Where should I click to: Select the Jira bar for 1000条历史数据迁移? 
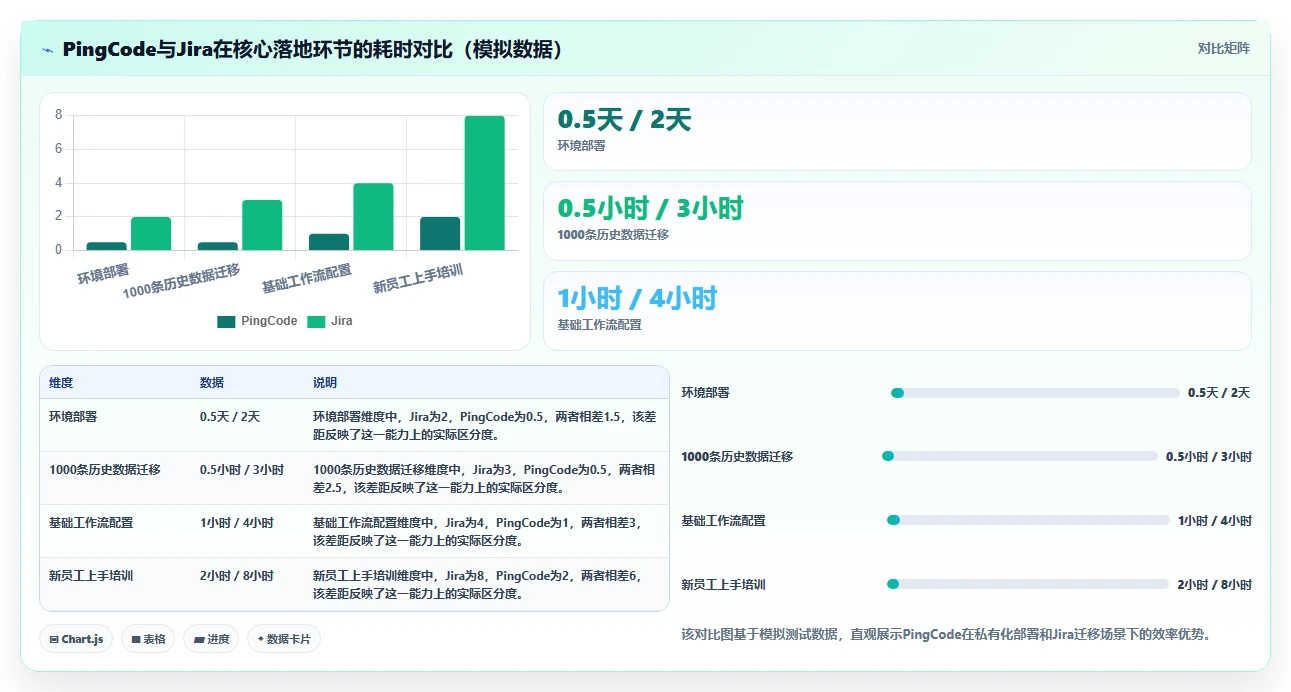[262, 225]
